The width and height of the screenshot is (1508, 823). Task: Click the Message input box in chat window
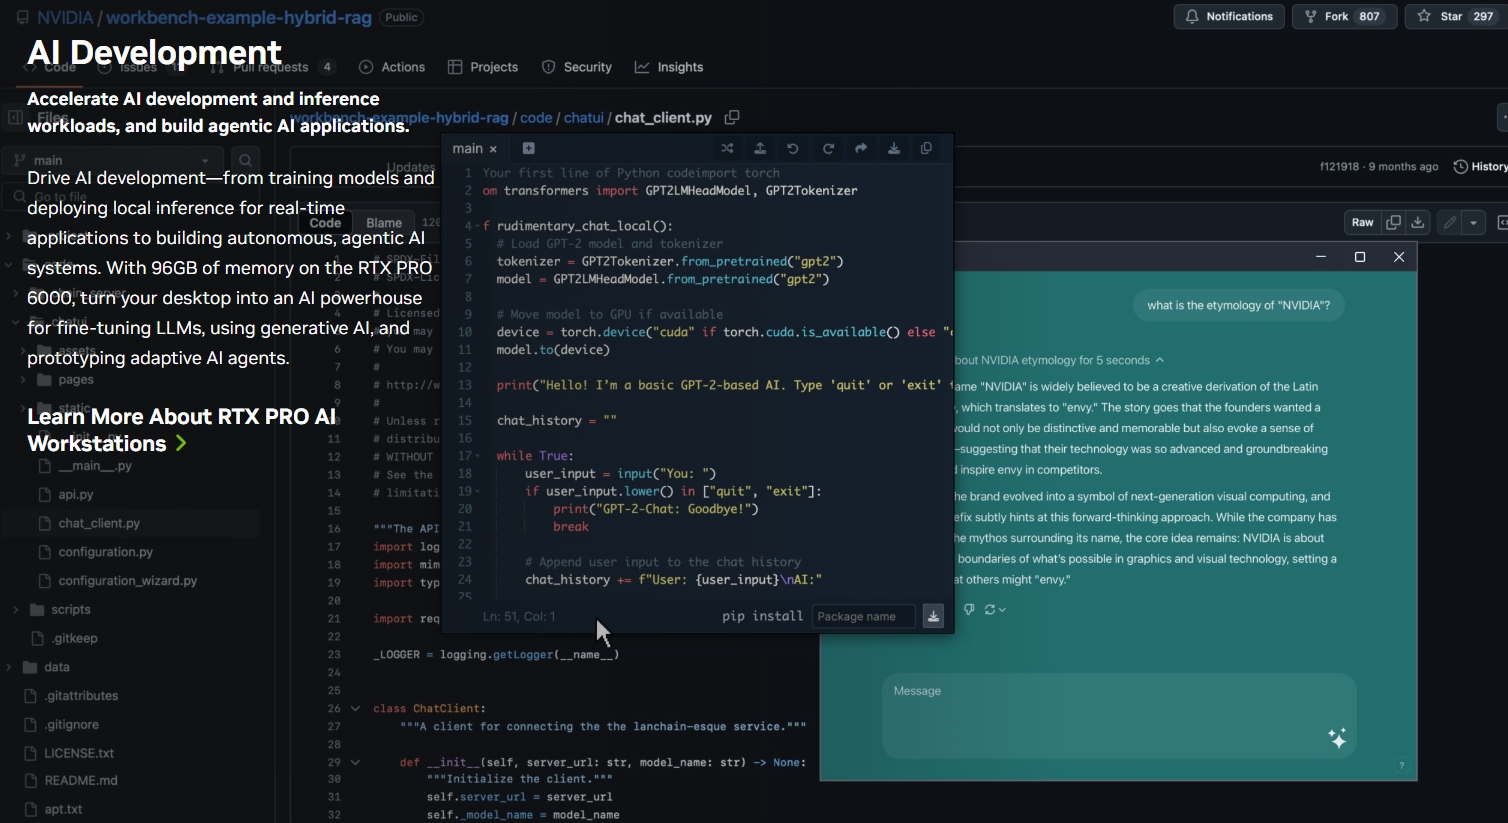pos(1118,715)
